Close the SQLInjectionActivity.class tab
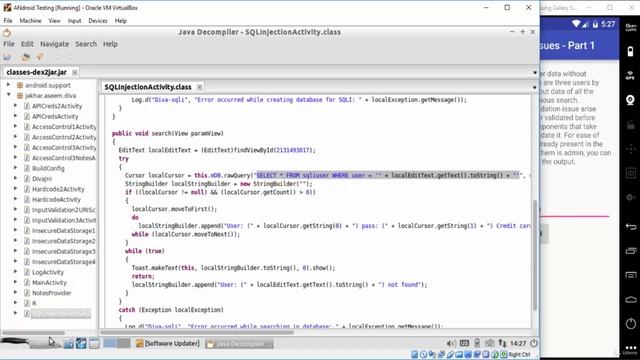The width and height of the screenshot is (640, 360). click(200, 87)
